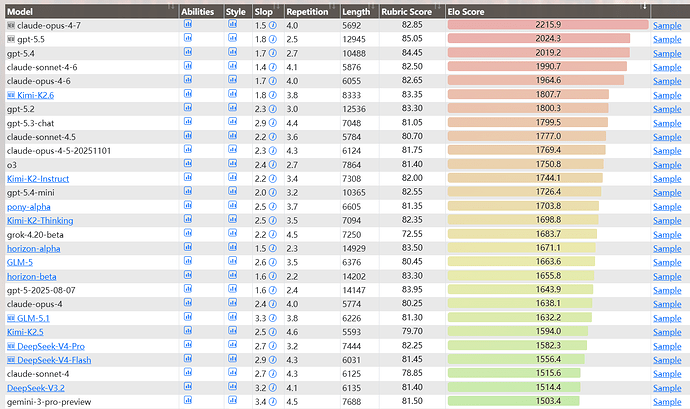690x409 pixels.
Task: Open the Kimi-K2-Instruct model link
Action: coord(38,179)
